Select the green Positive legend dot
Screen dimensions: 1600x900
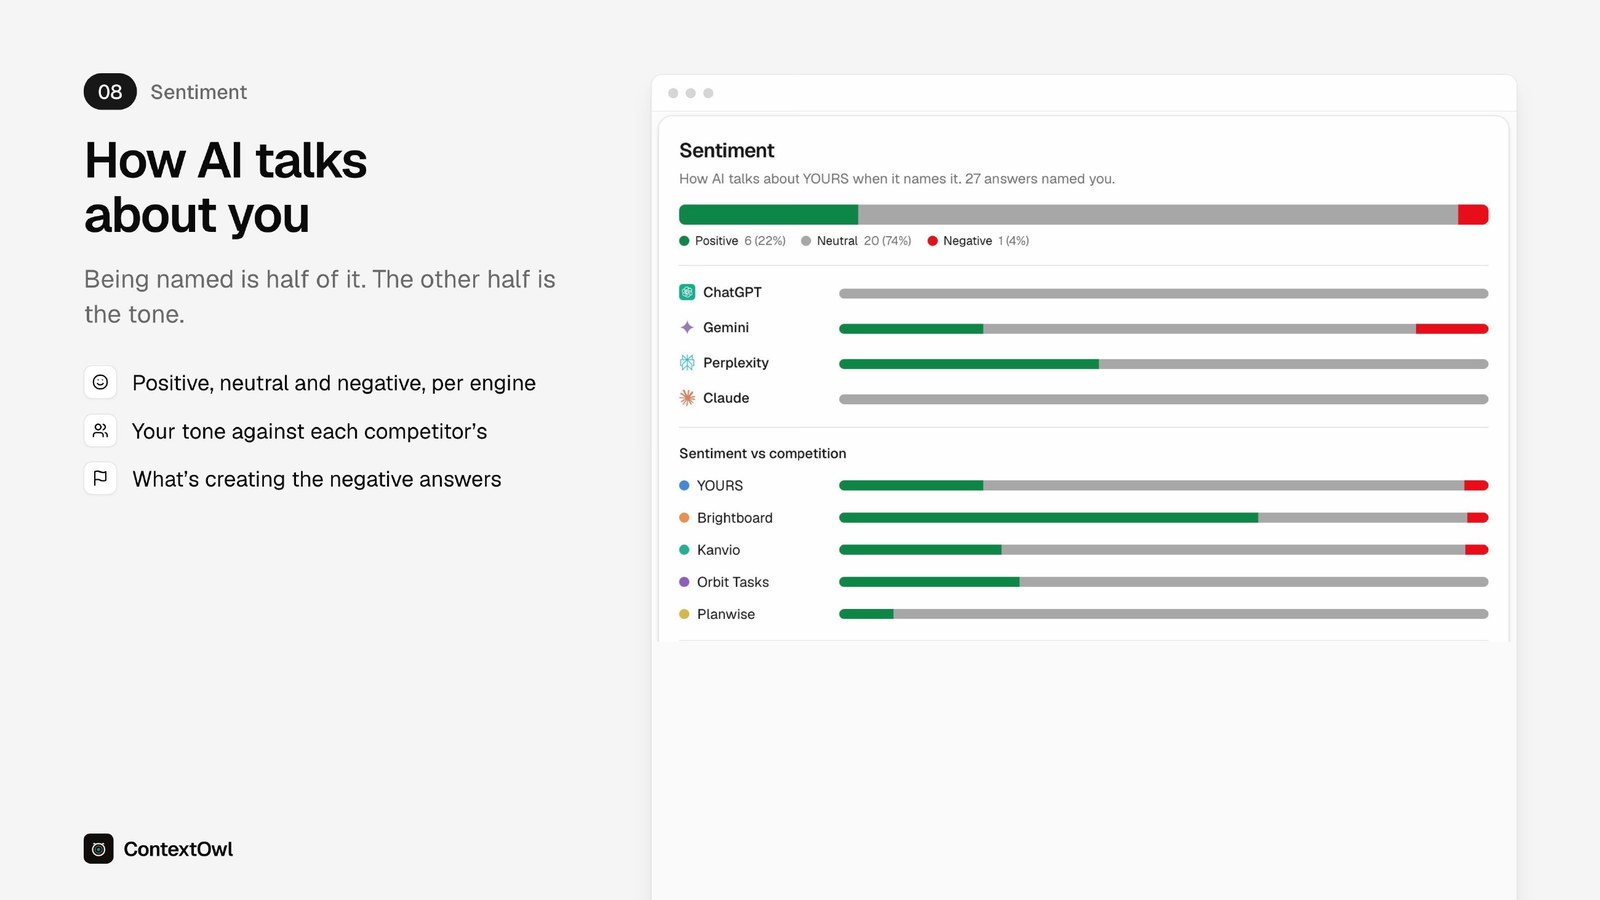[684, 241]
